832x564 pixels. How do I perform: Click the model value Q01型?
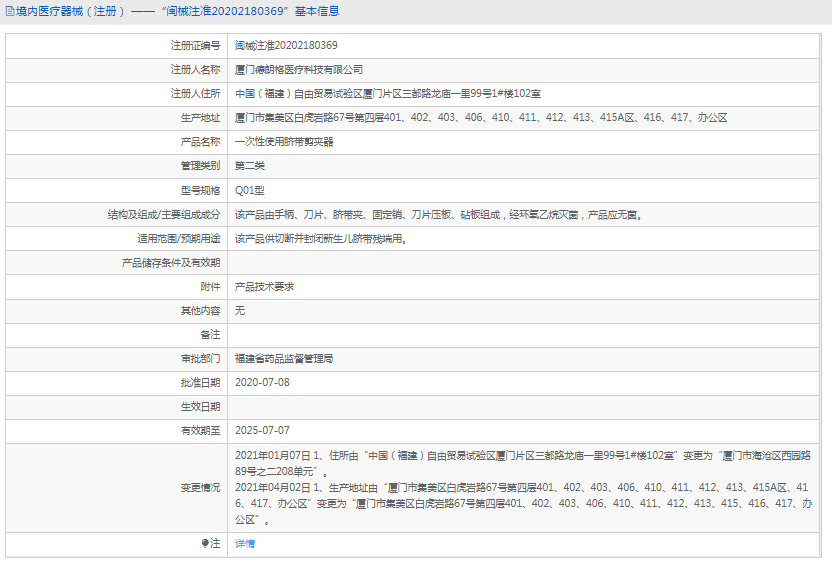[249, 190]
